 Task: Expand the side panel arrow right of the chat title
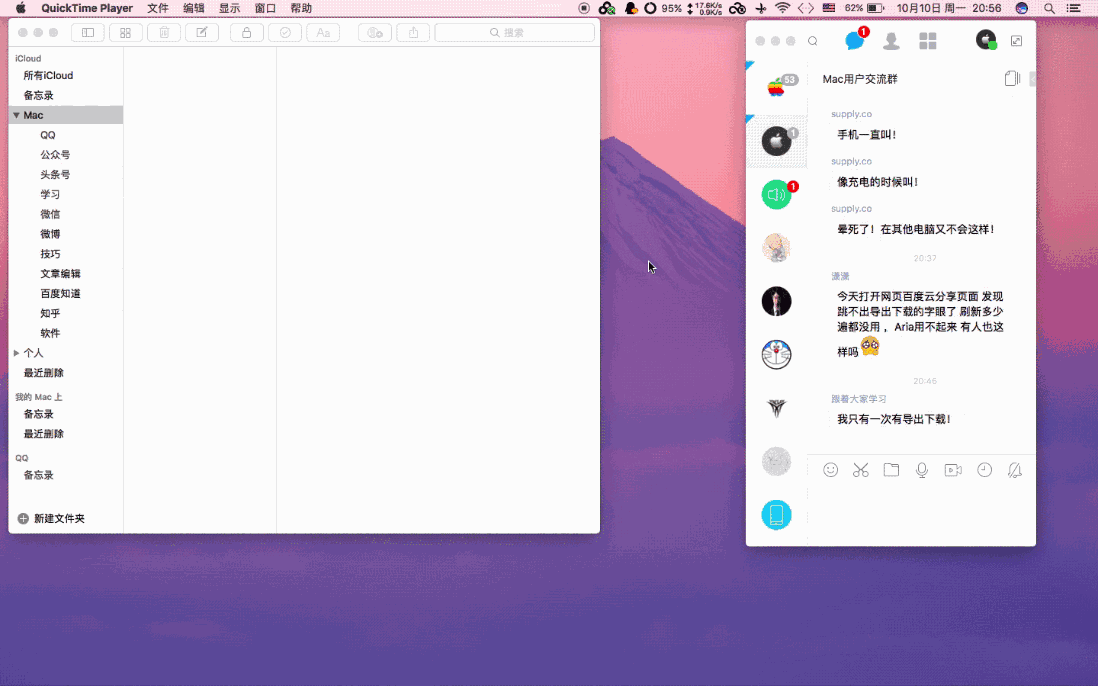tap(1032, 79)
